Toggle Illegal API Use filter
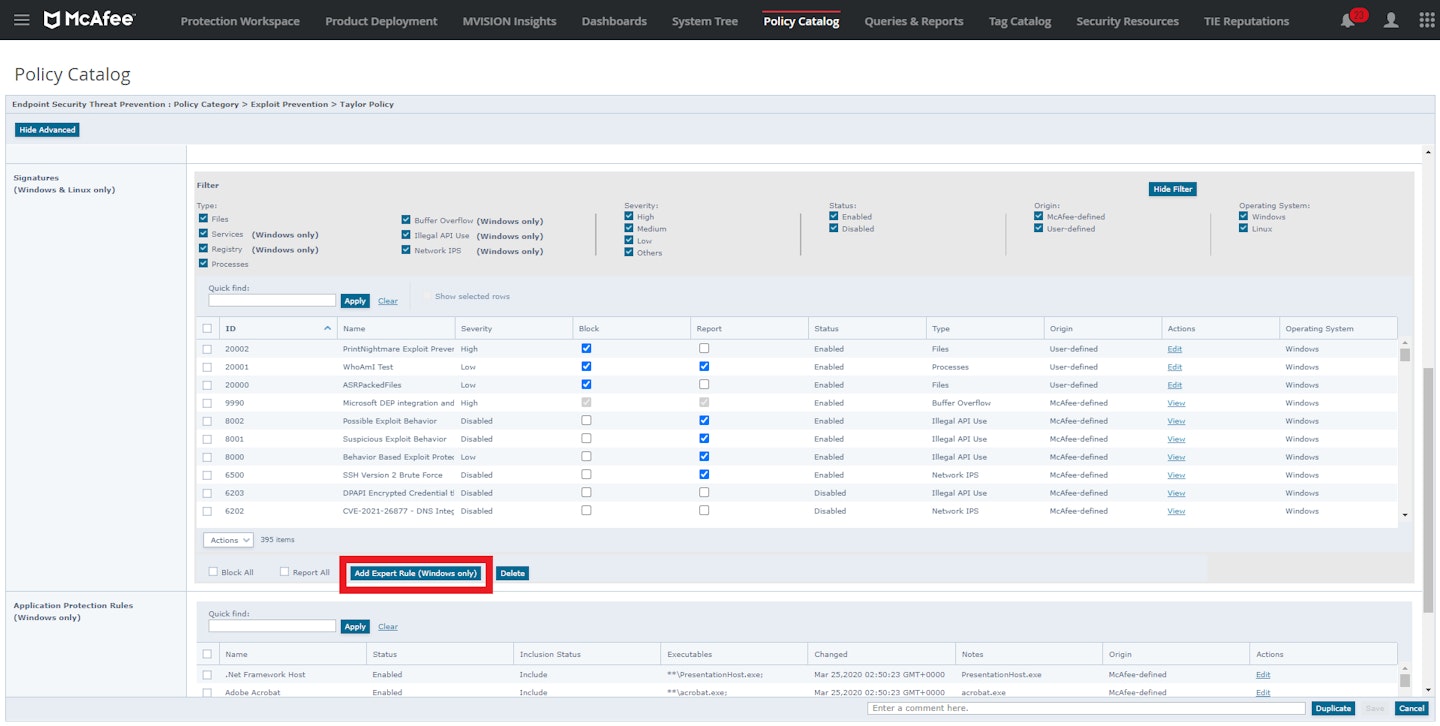Viewport: 1440px width, 726px height. (x=406, y=235)
